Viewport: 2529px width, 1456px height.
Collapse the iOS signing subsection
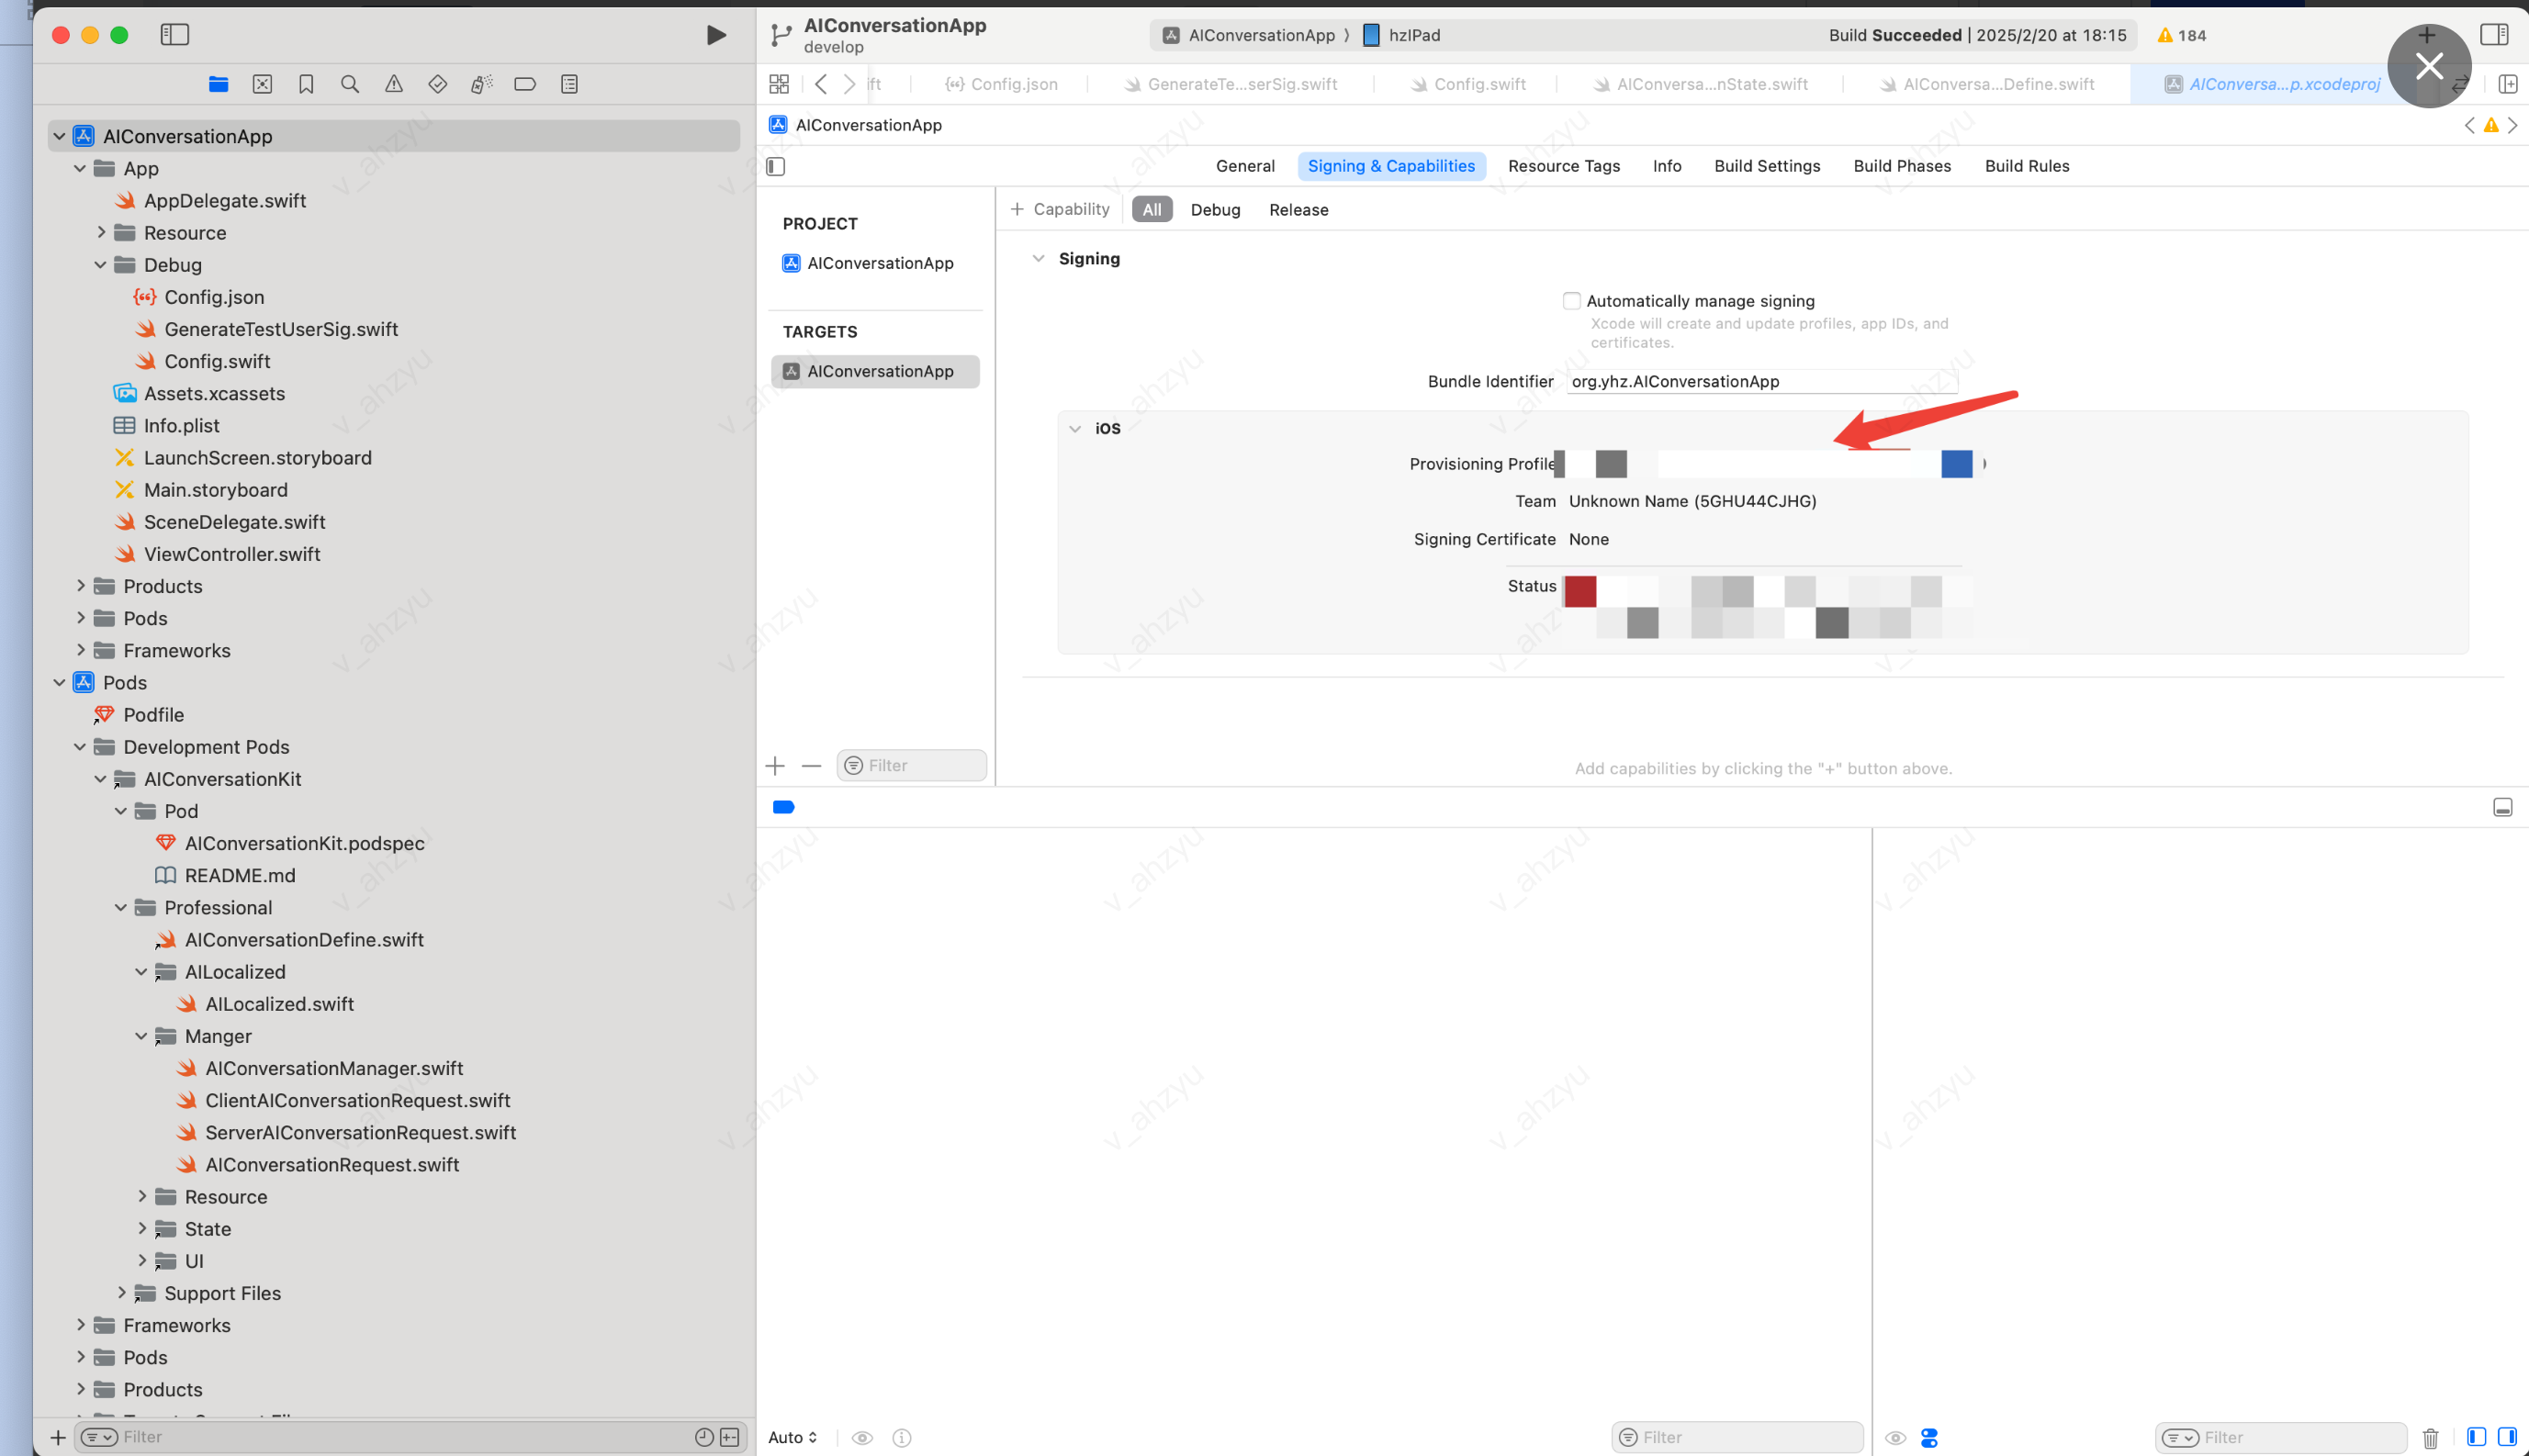coord(1075,428)
